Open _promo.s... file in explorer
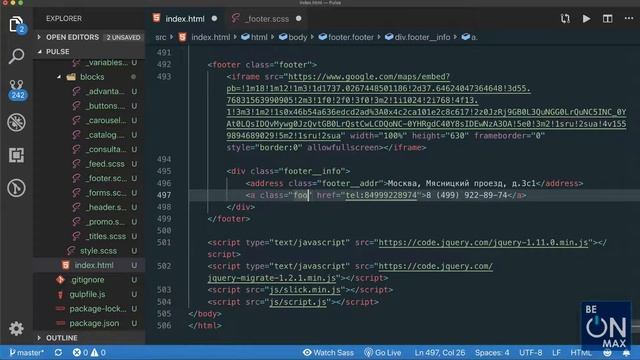640x360 pixels. pos(105,222)
